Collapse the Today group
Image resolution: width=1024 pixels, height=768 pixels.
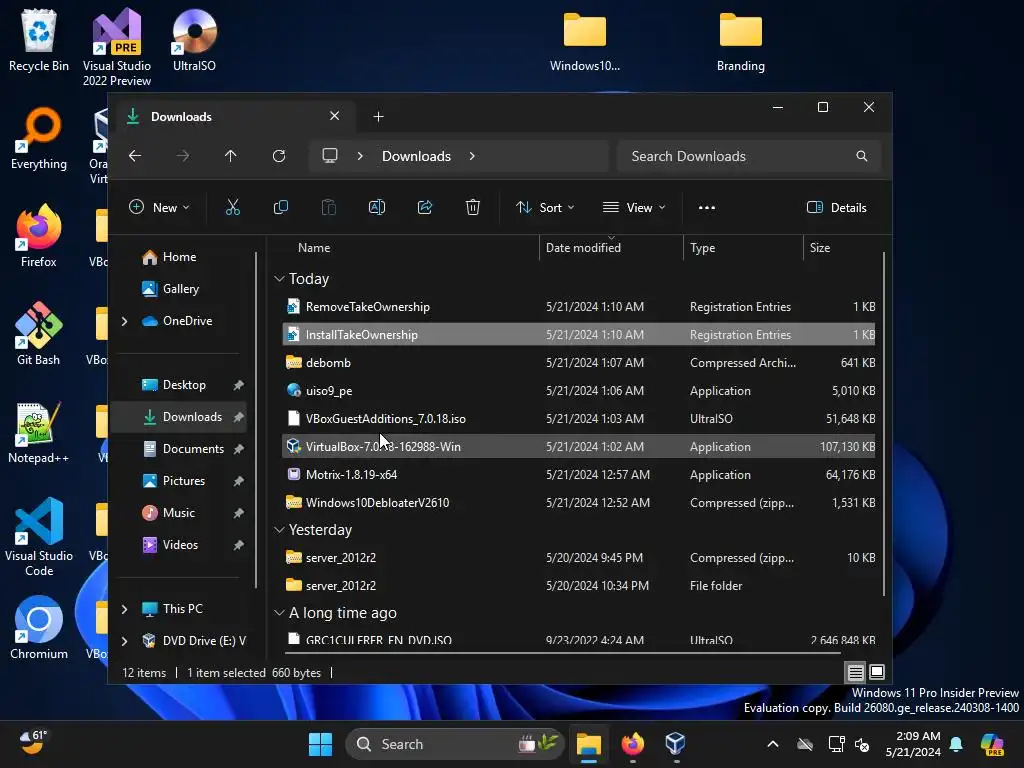[x=279, y=279]
